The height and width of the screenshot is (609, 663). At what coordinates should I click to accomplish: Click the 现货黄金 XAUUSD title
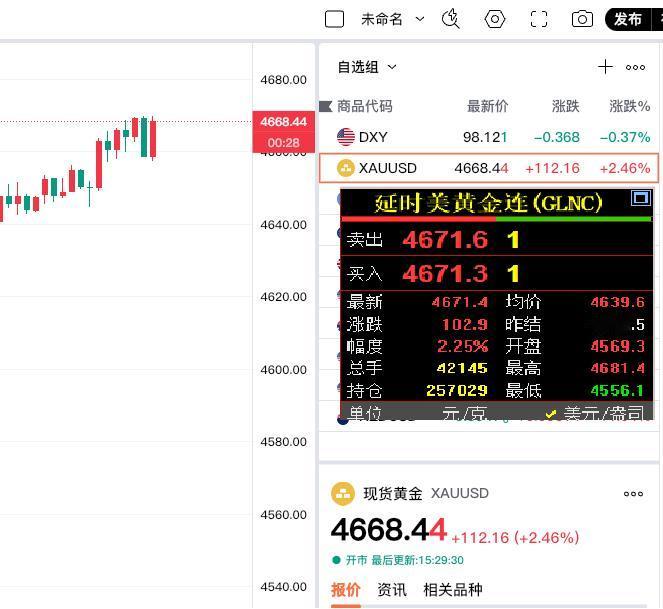click(x=426, y=494)
